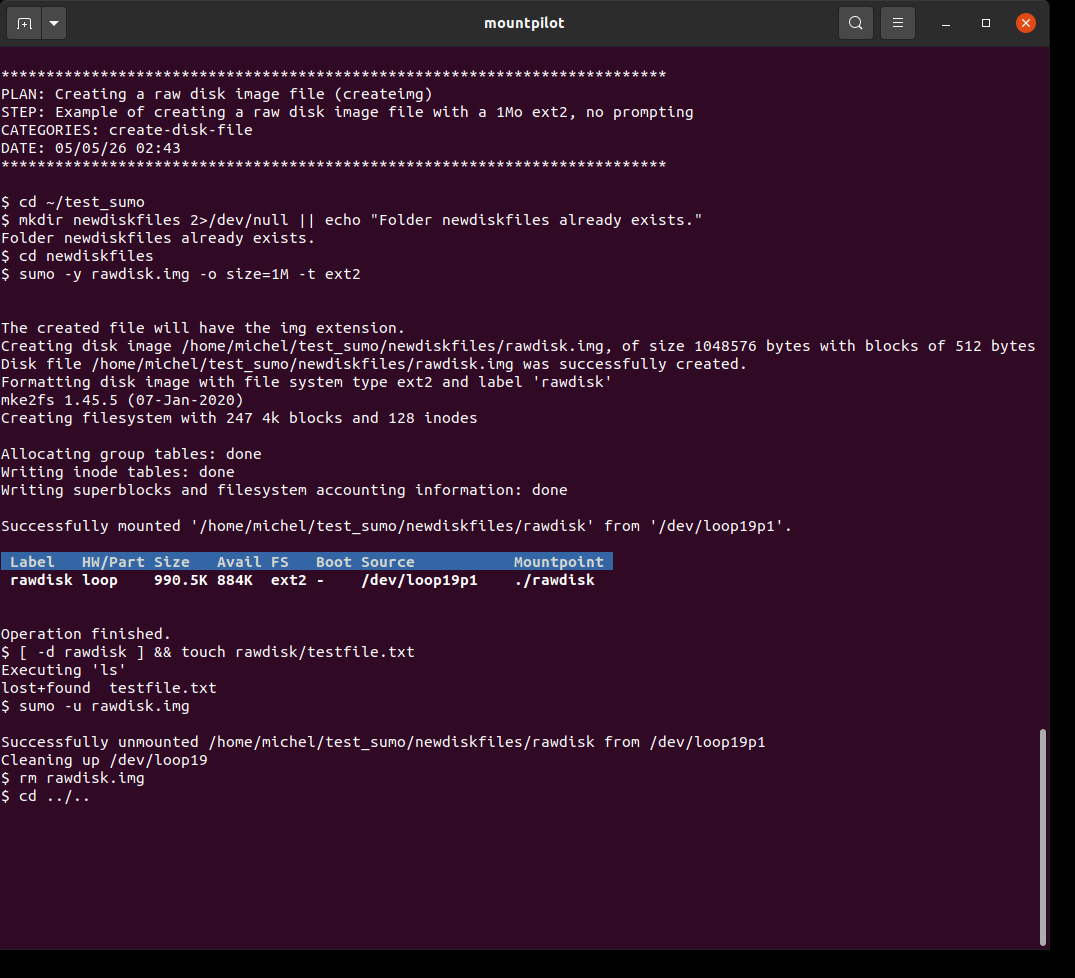
Task: Click the "Executing 'ls'" line
Action: (x=64, y=670)
